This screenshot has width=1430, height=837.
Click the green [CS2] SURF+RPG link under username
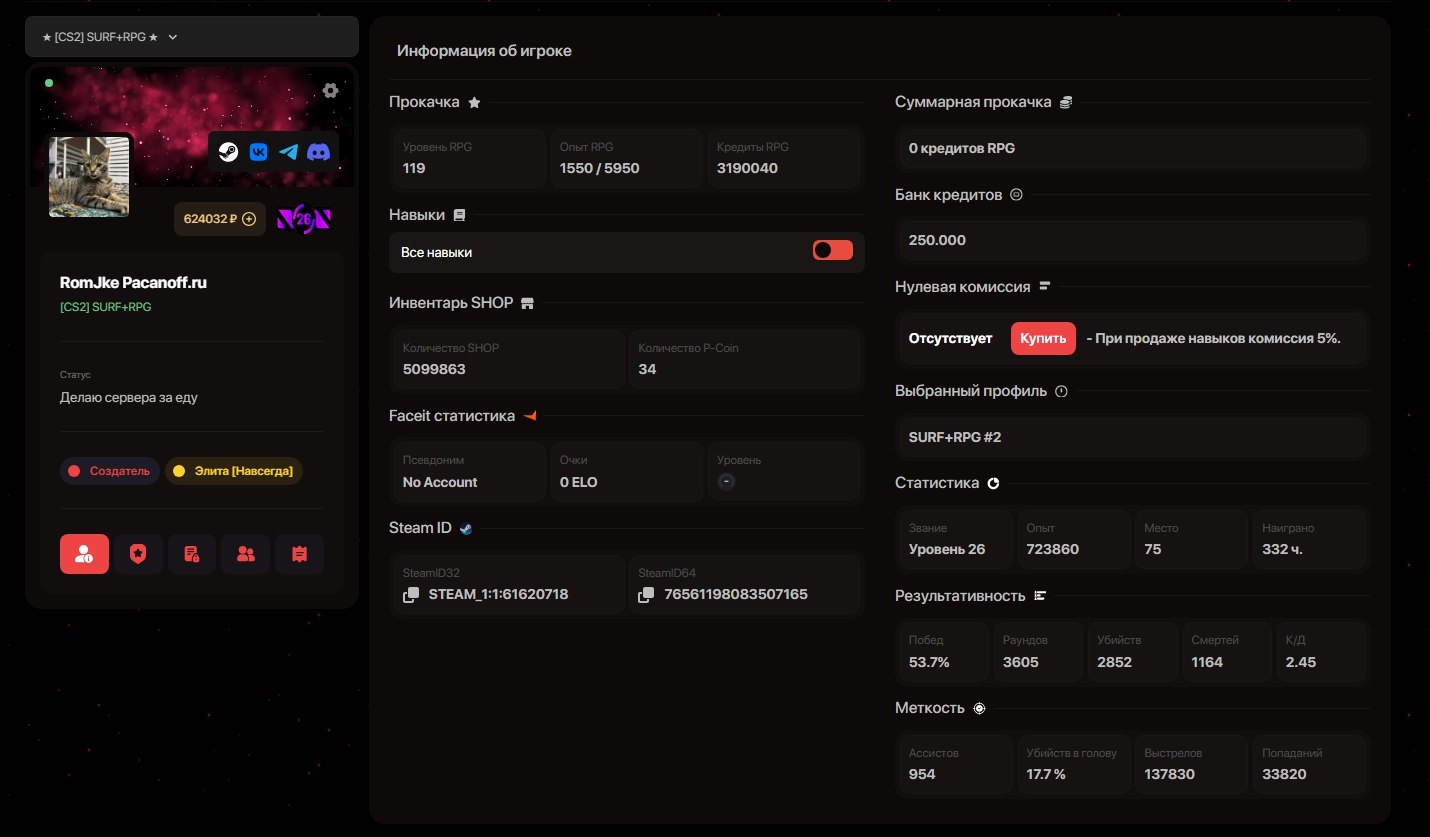(x=106, y=307)
